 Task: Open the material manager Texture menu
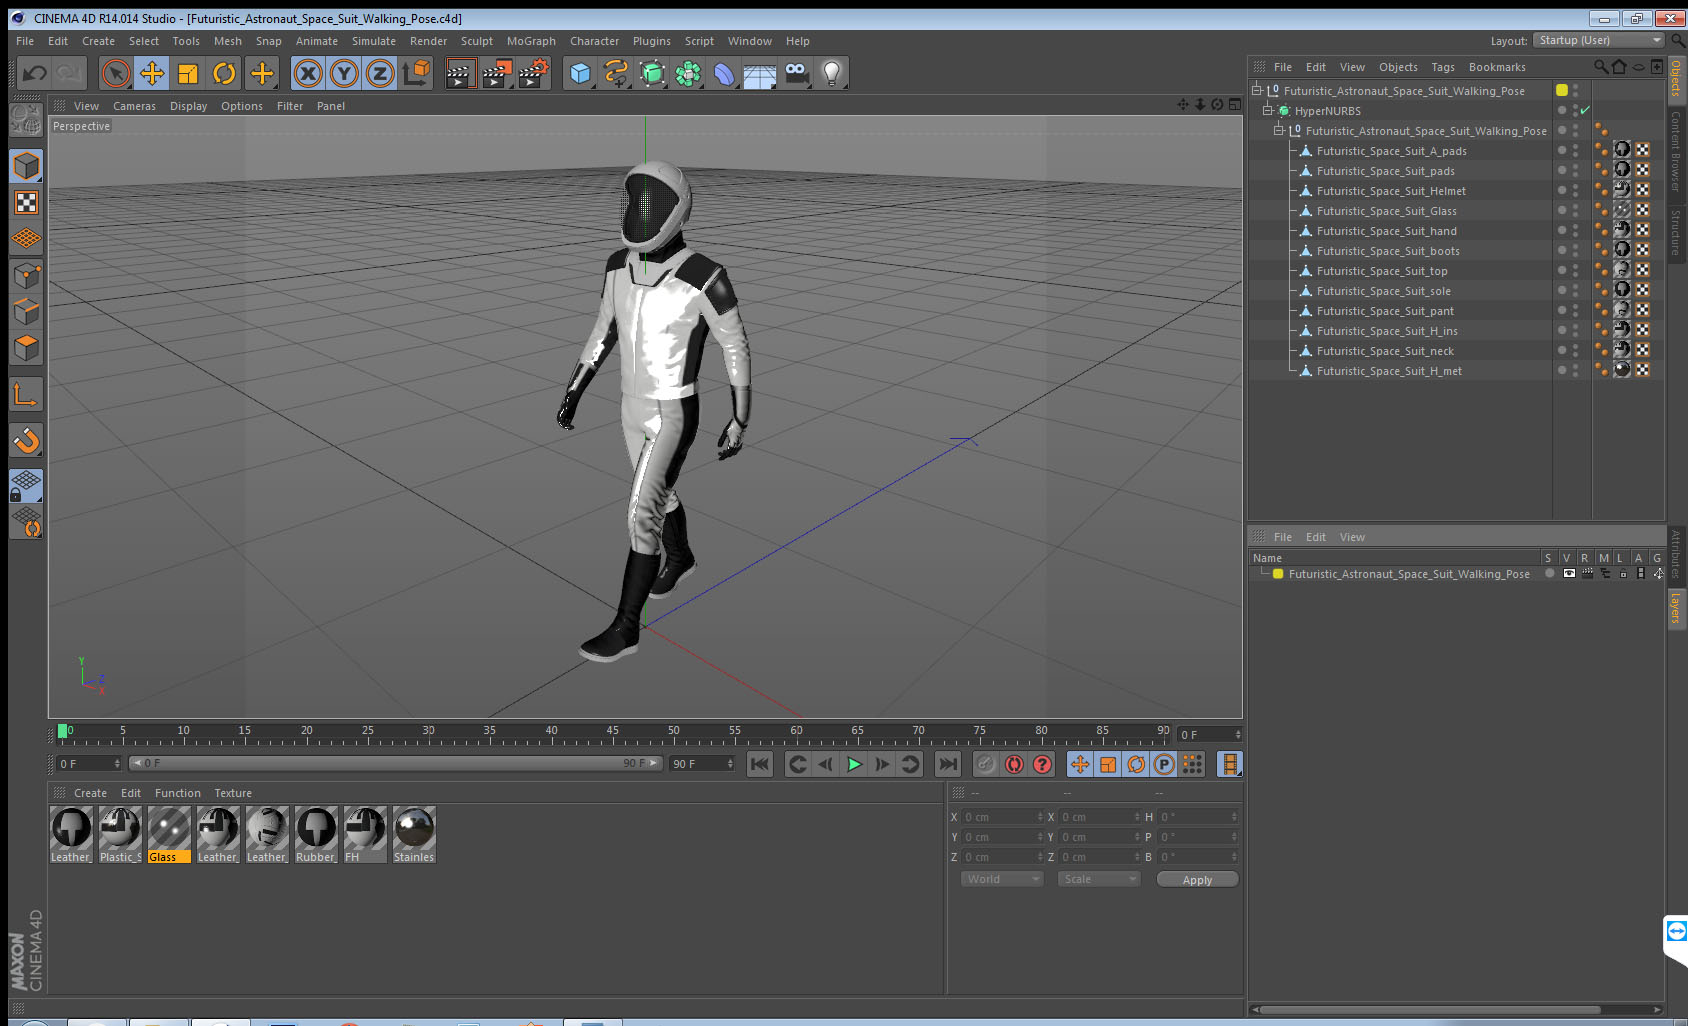233,793
